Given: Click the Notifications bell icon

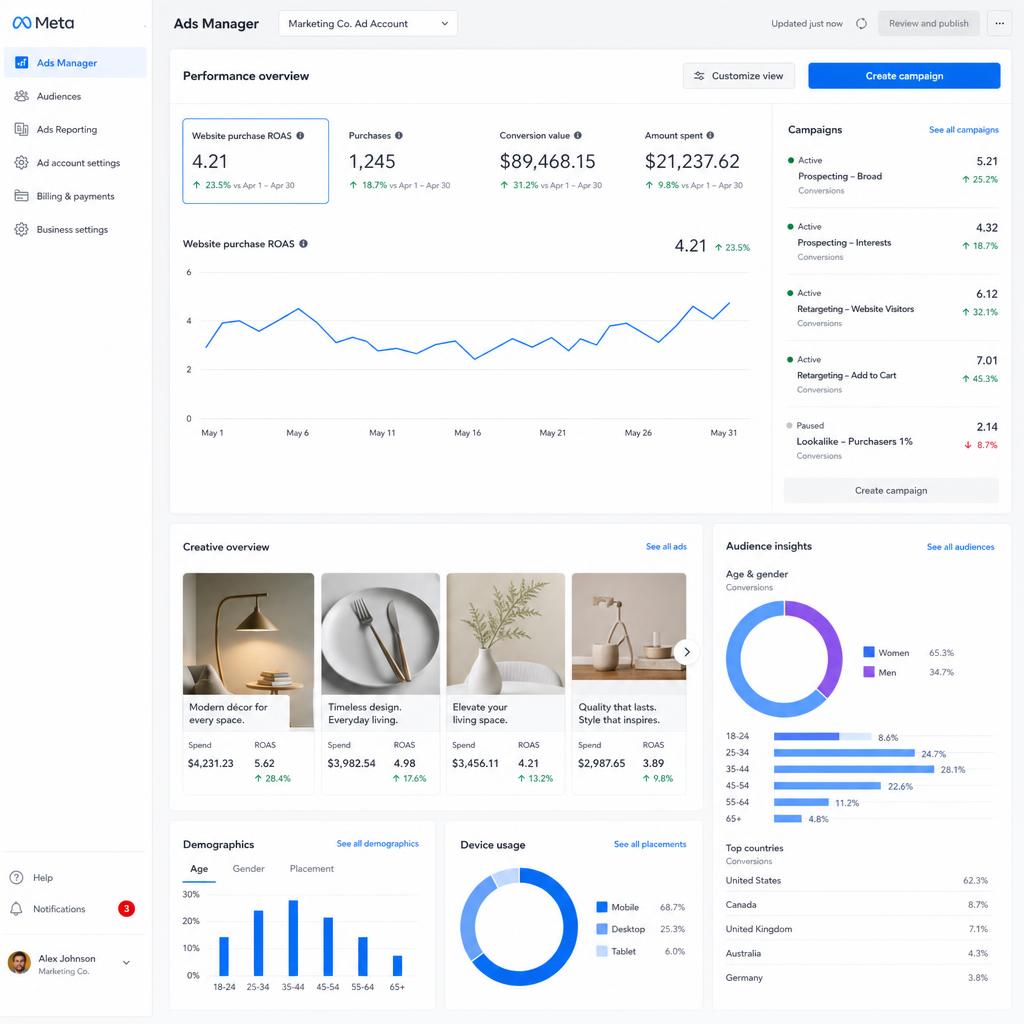Looking at the screenshot, I should (17, 909).
